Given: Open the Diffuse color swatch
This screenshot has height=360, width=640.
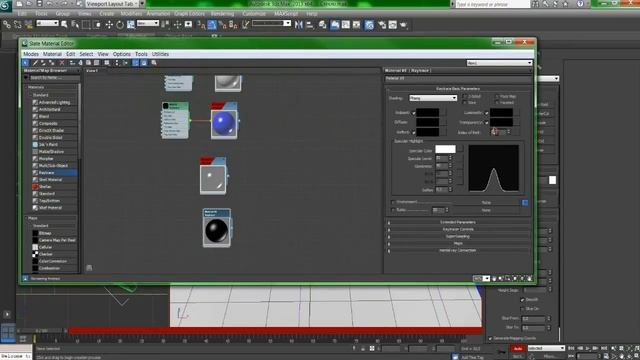Looking at the screenshot, I should (427, 122).
